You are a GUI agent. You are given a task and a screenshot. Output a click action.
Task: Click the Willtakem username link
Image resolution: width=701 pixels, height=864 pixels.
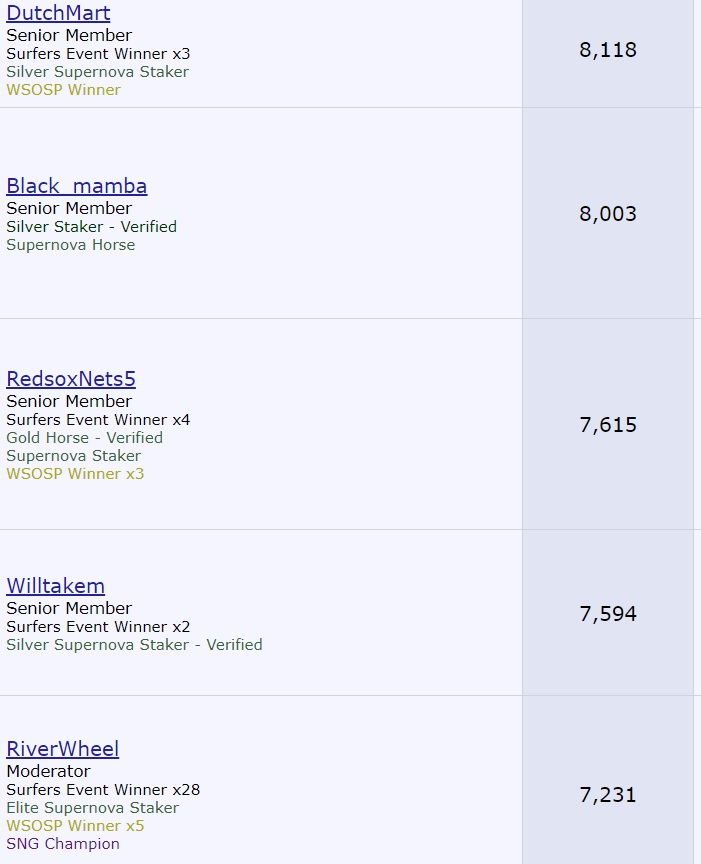click(x=55, y=586)
